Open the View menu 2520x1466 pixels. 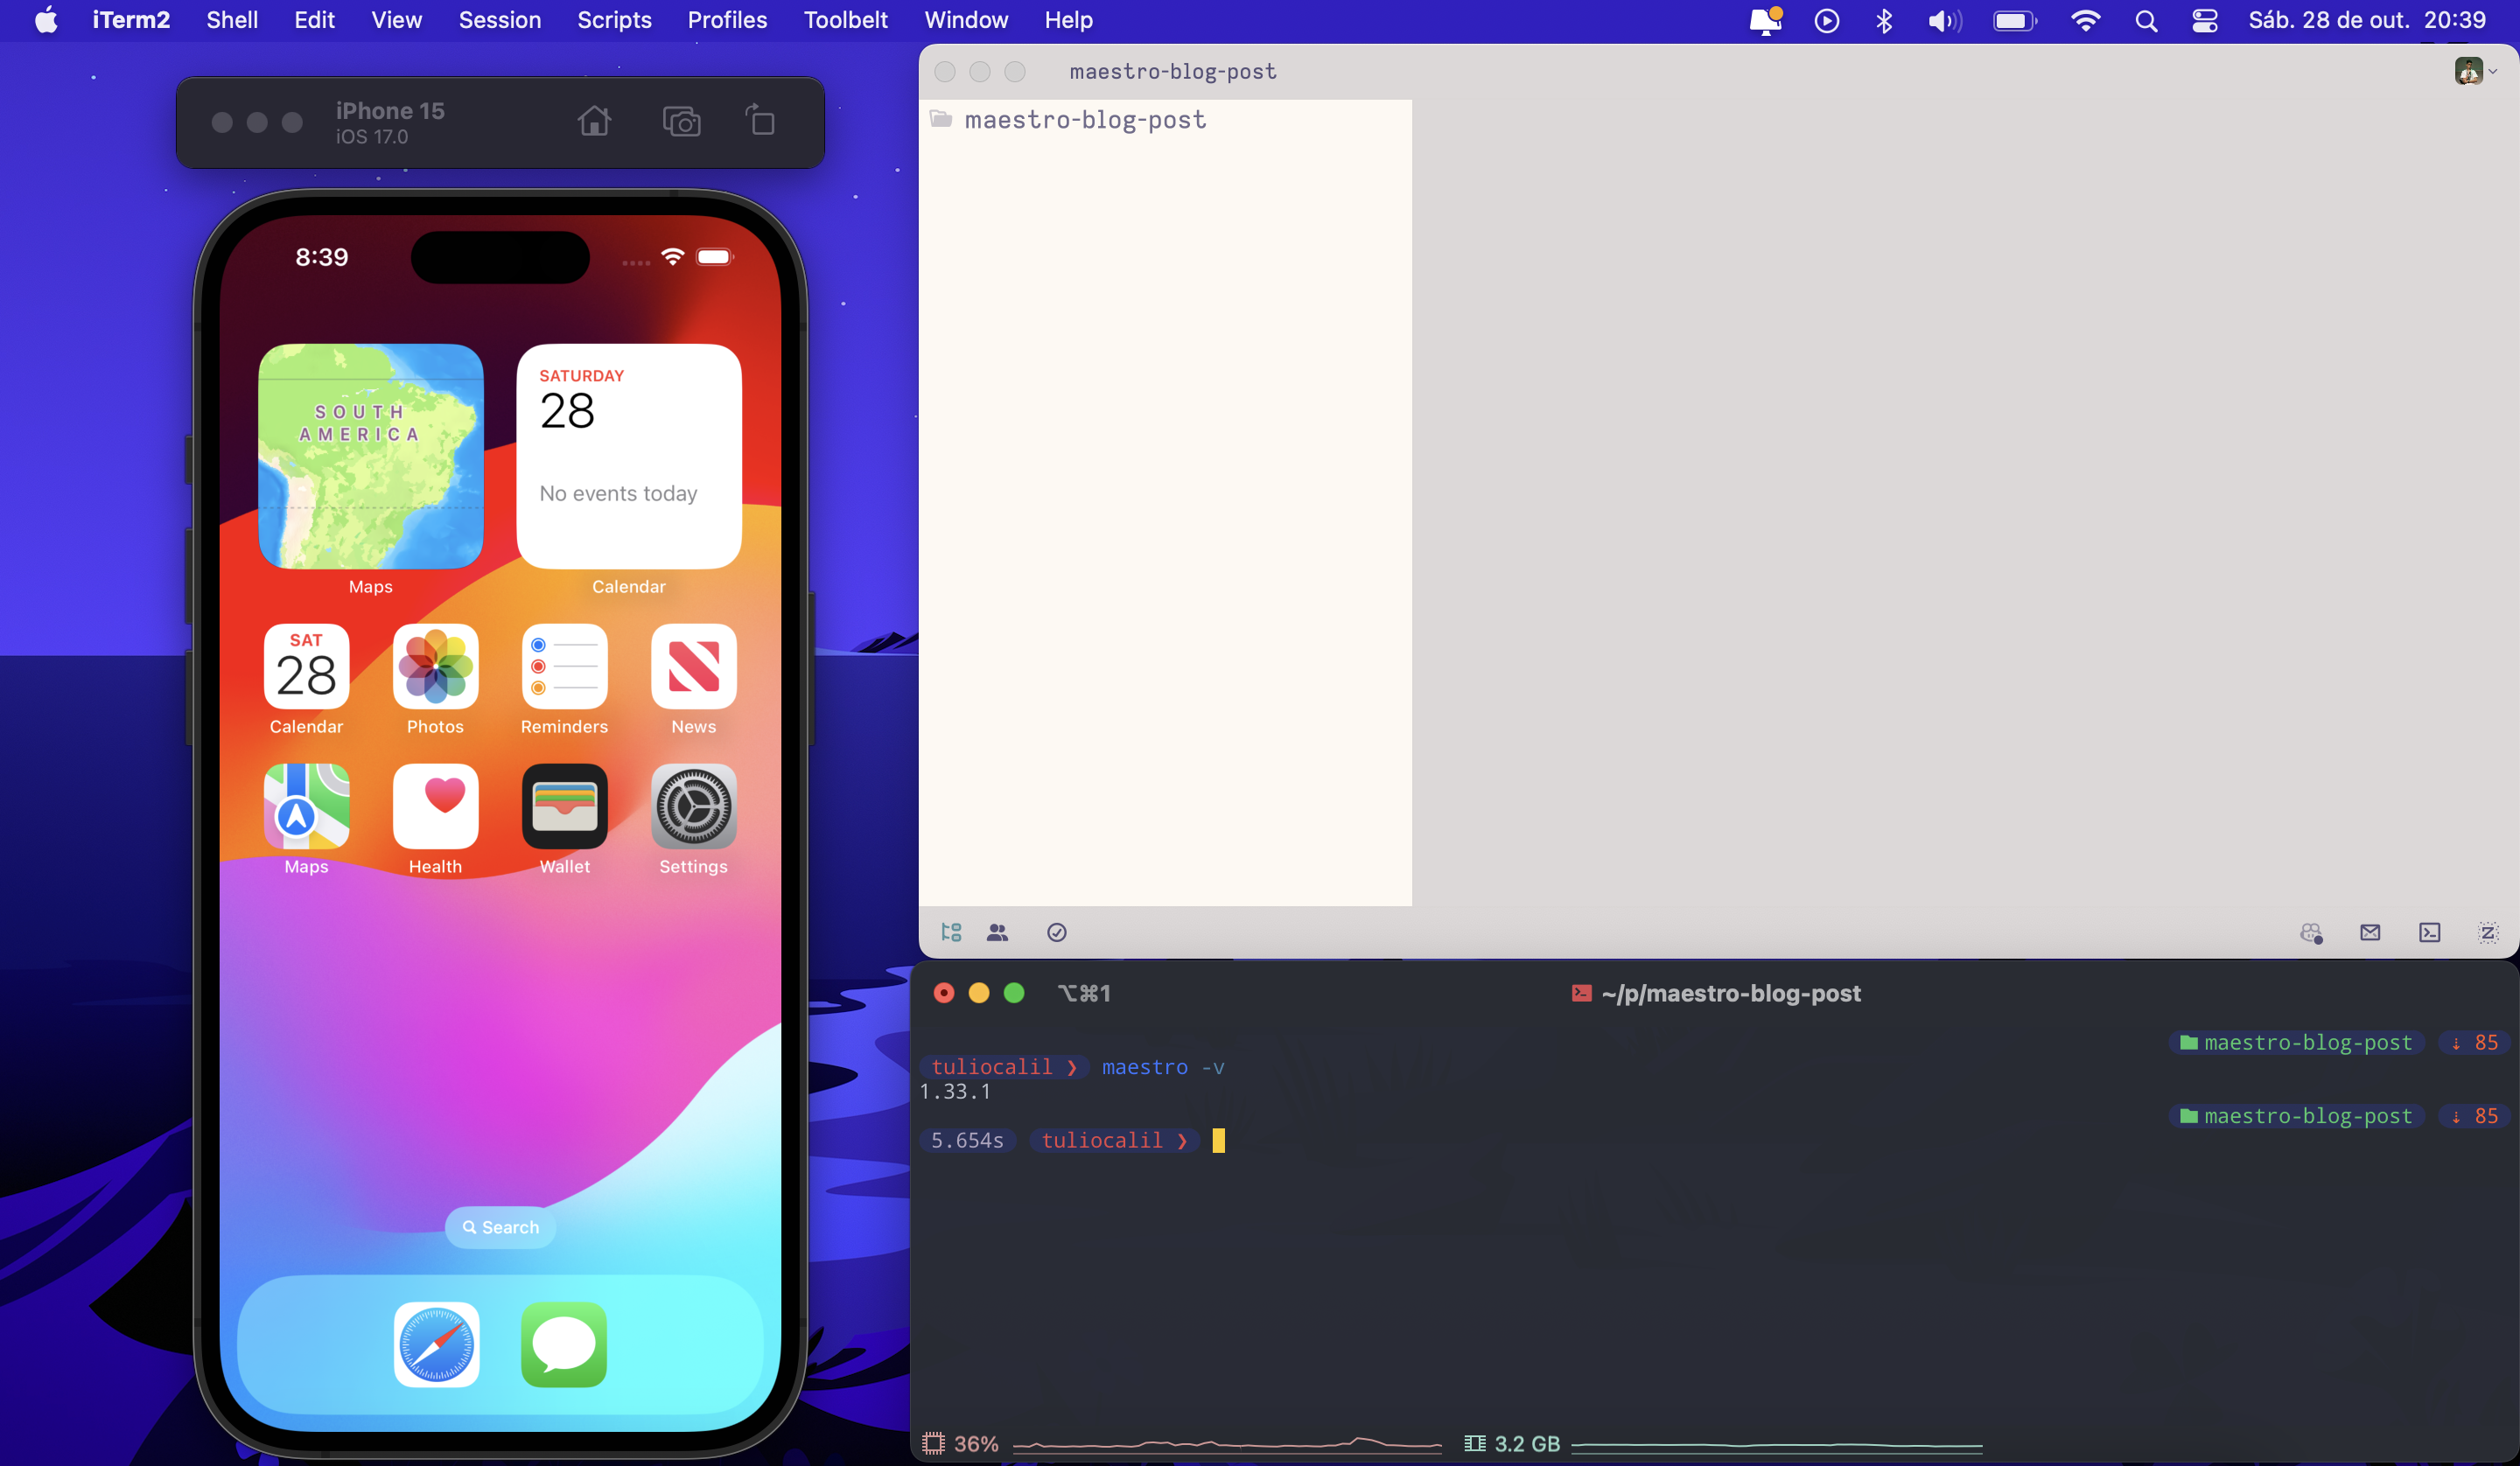(397, 20)
